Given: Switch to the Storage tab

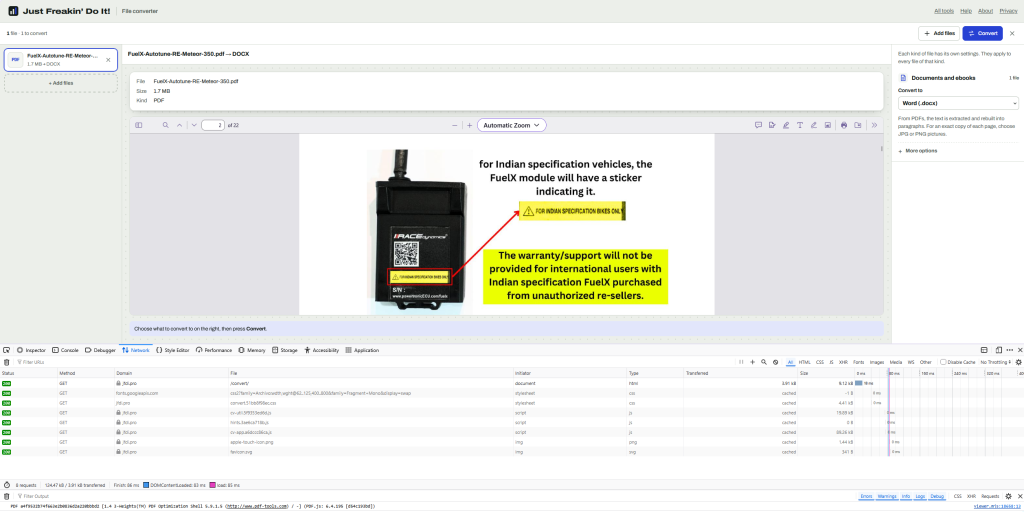Looking at the screenshot, I should [x=285, y=351].
